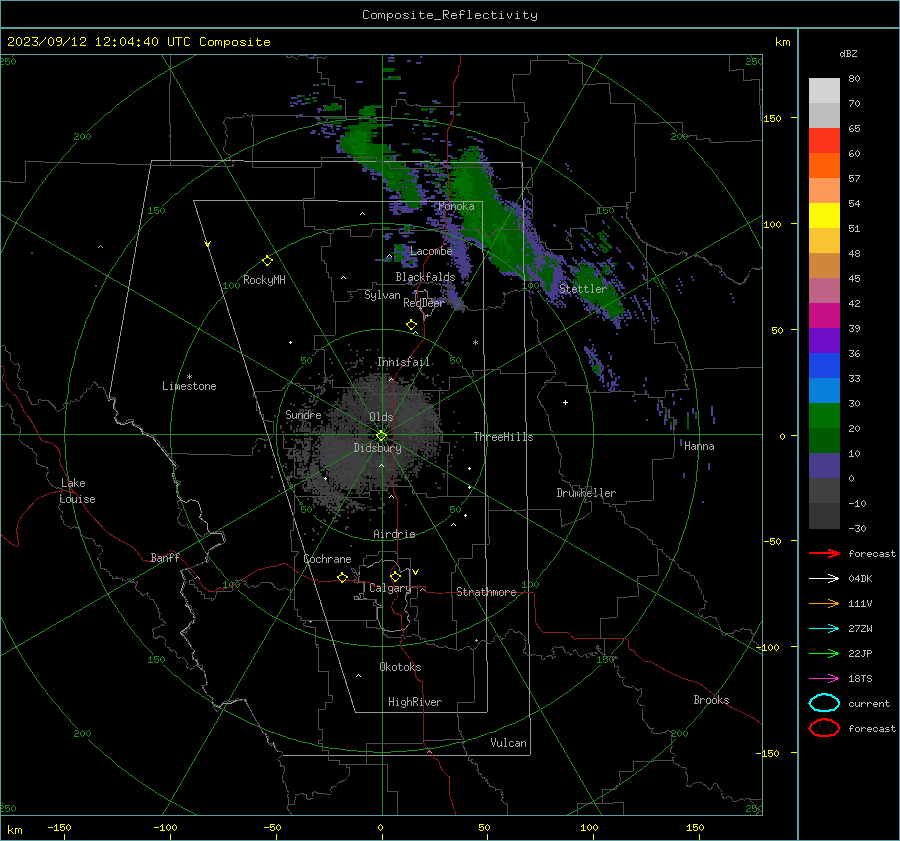The image size is (900, 841).
Task: Click the yellow radar-site diamond between Olds and Didsbury
Action: tap(381, 436)
